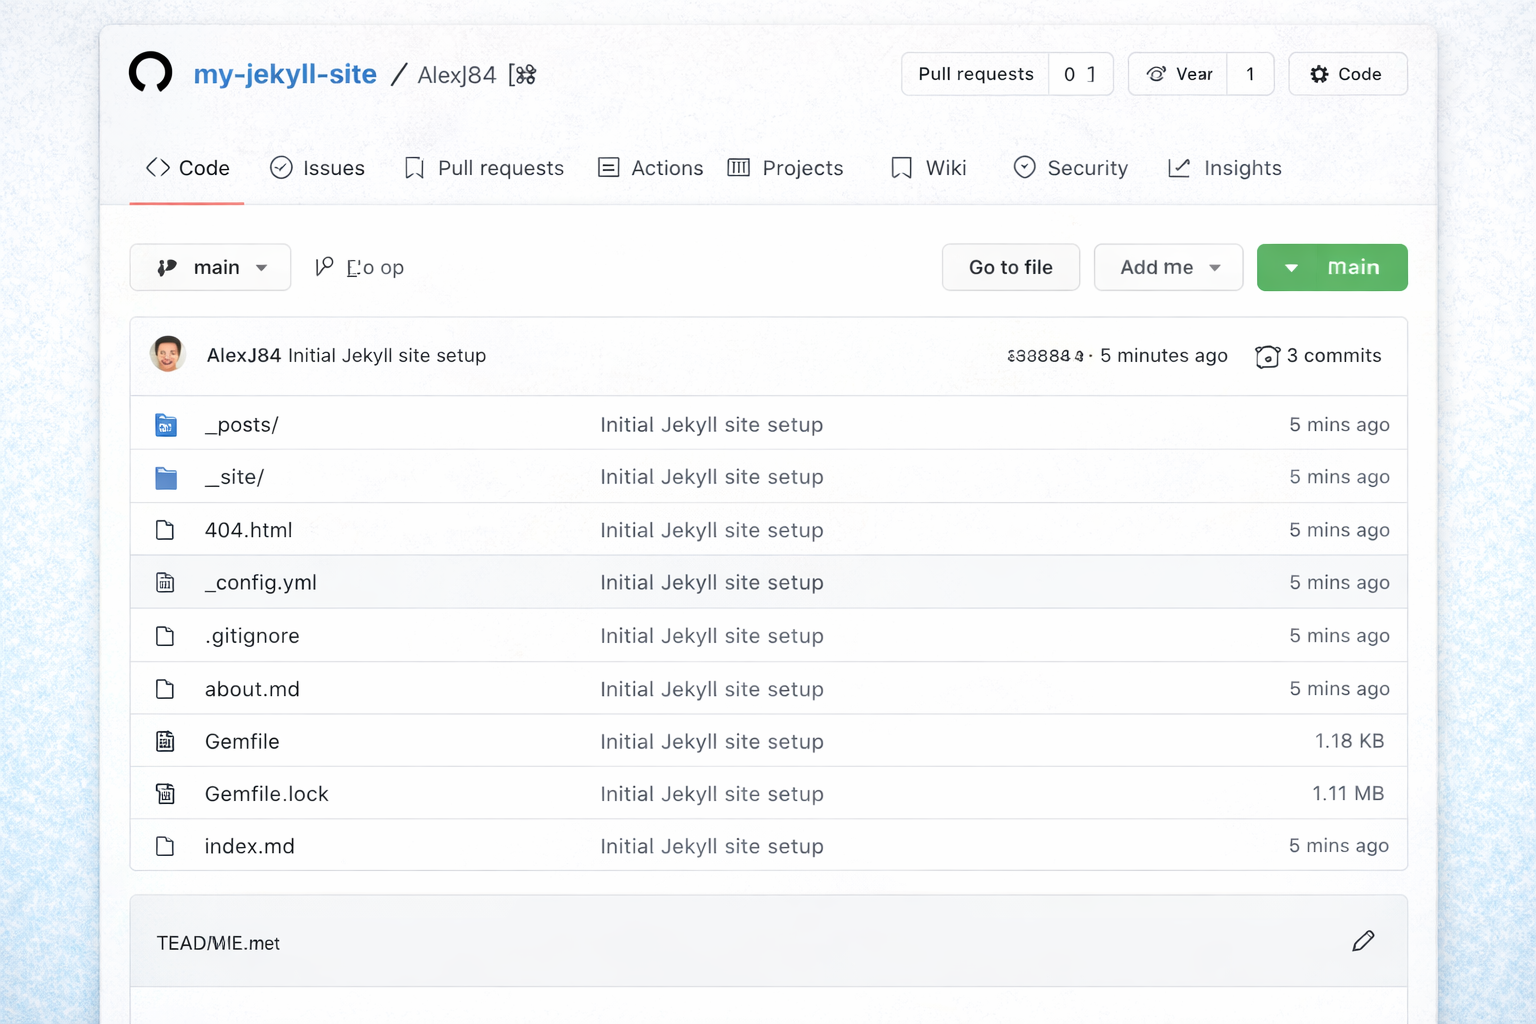1536x1024 pixels.
Task: Open the my-jekyll-site repository link
Action: click(285, 73)
